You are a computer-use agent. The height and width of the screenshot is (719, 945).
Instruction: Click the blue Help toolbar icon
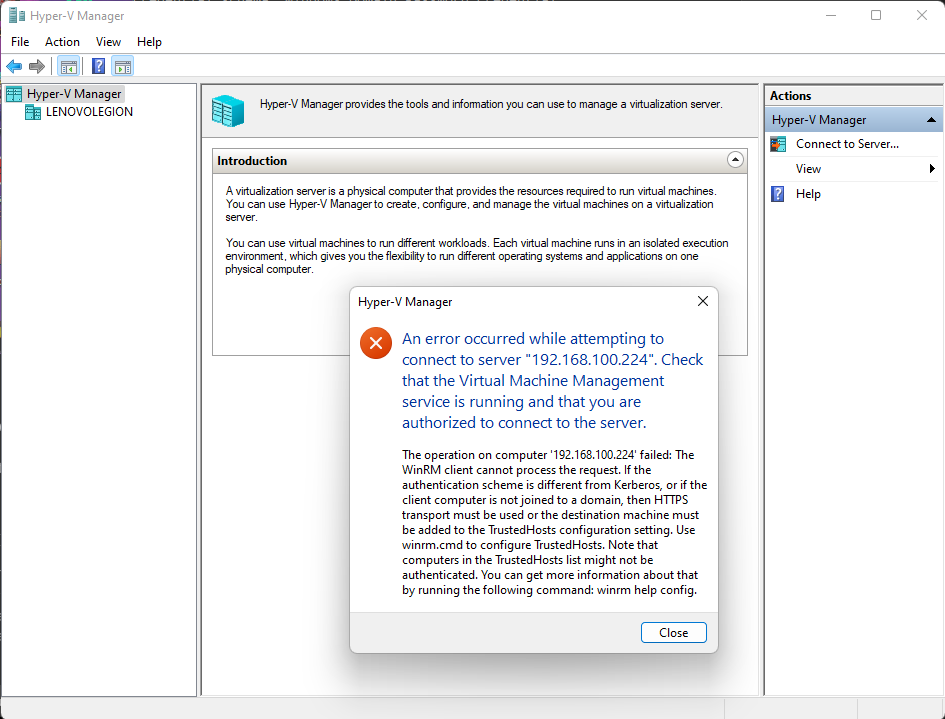(x=98, y=66)
